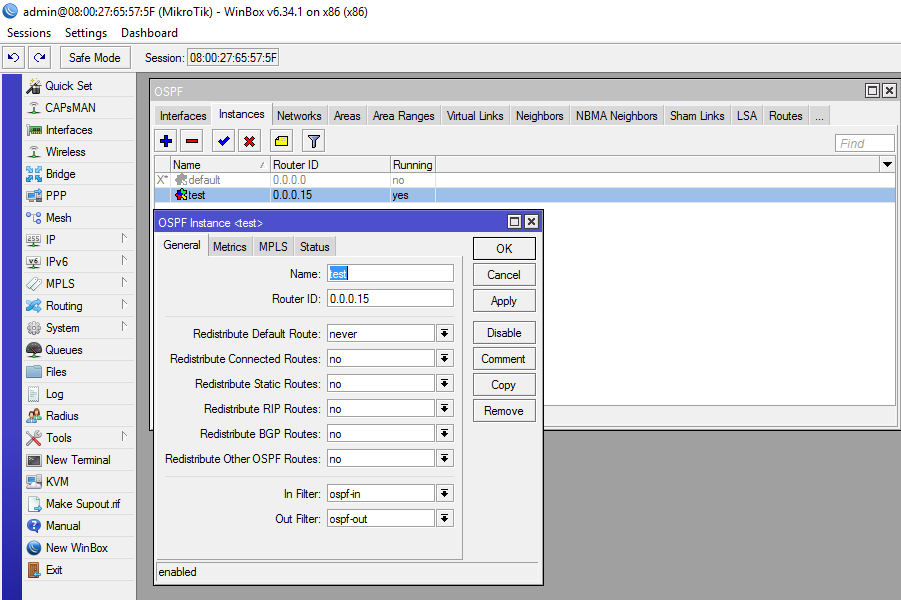This screenshot has width=901, height=600.
Task: Switch to the Networks tab
Action: point(299,116)
